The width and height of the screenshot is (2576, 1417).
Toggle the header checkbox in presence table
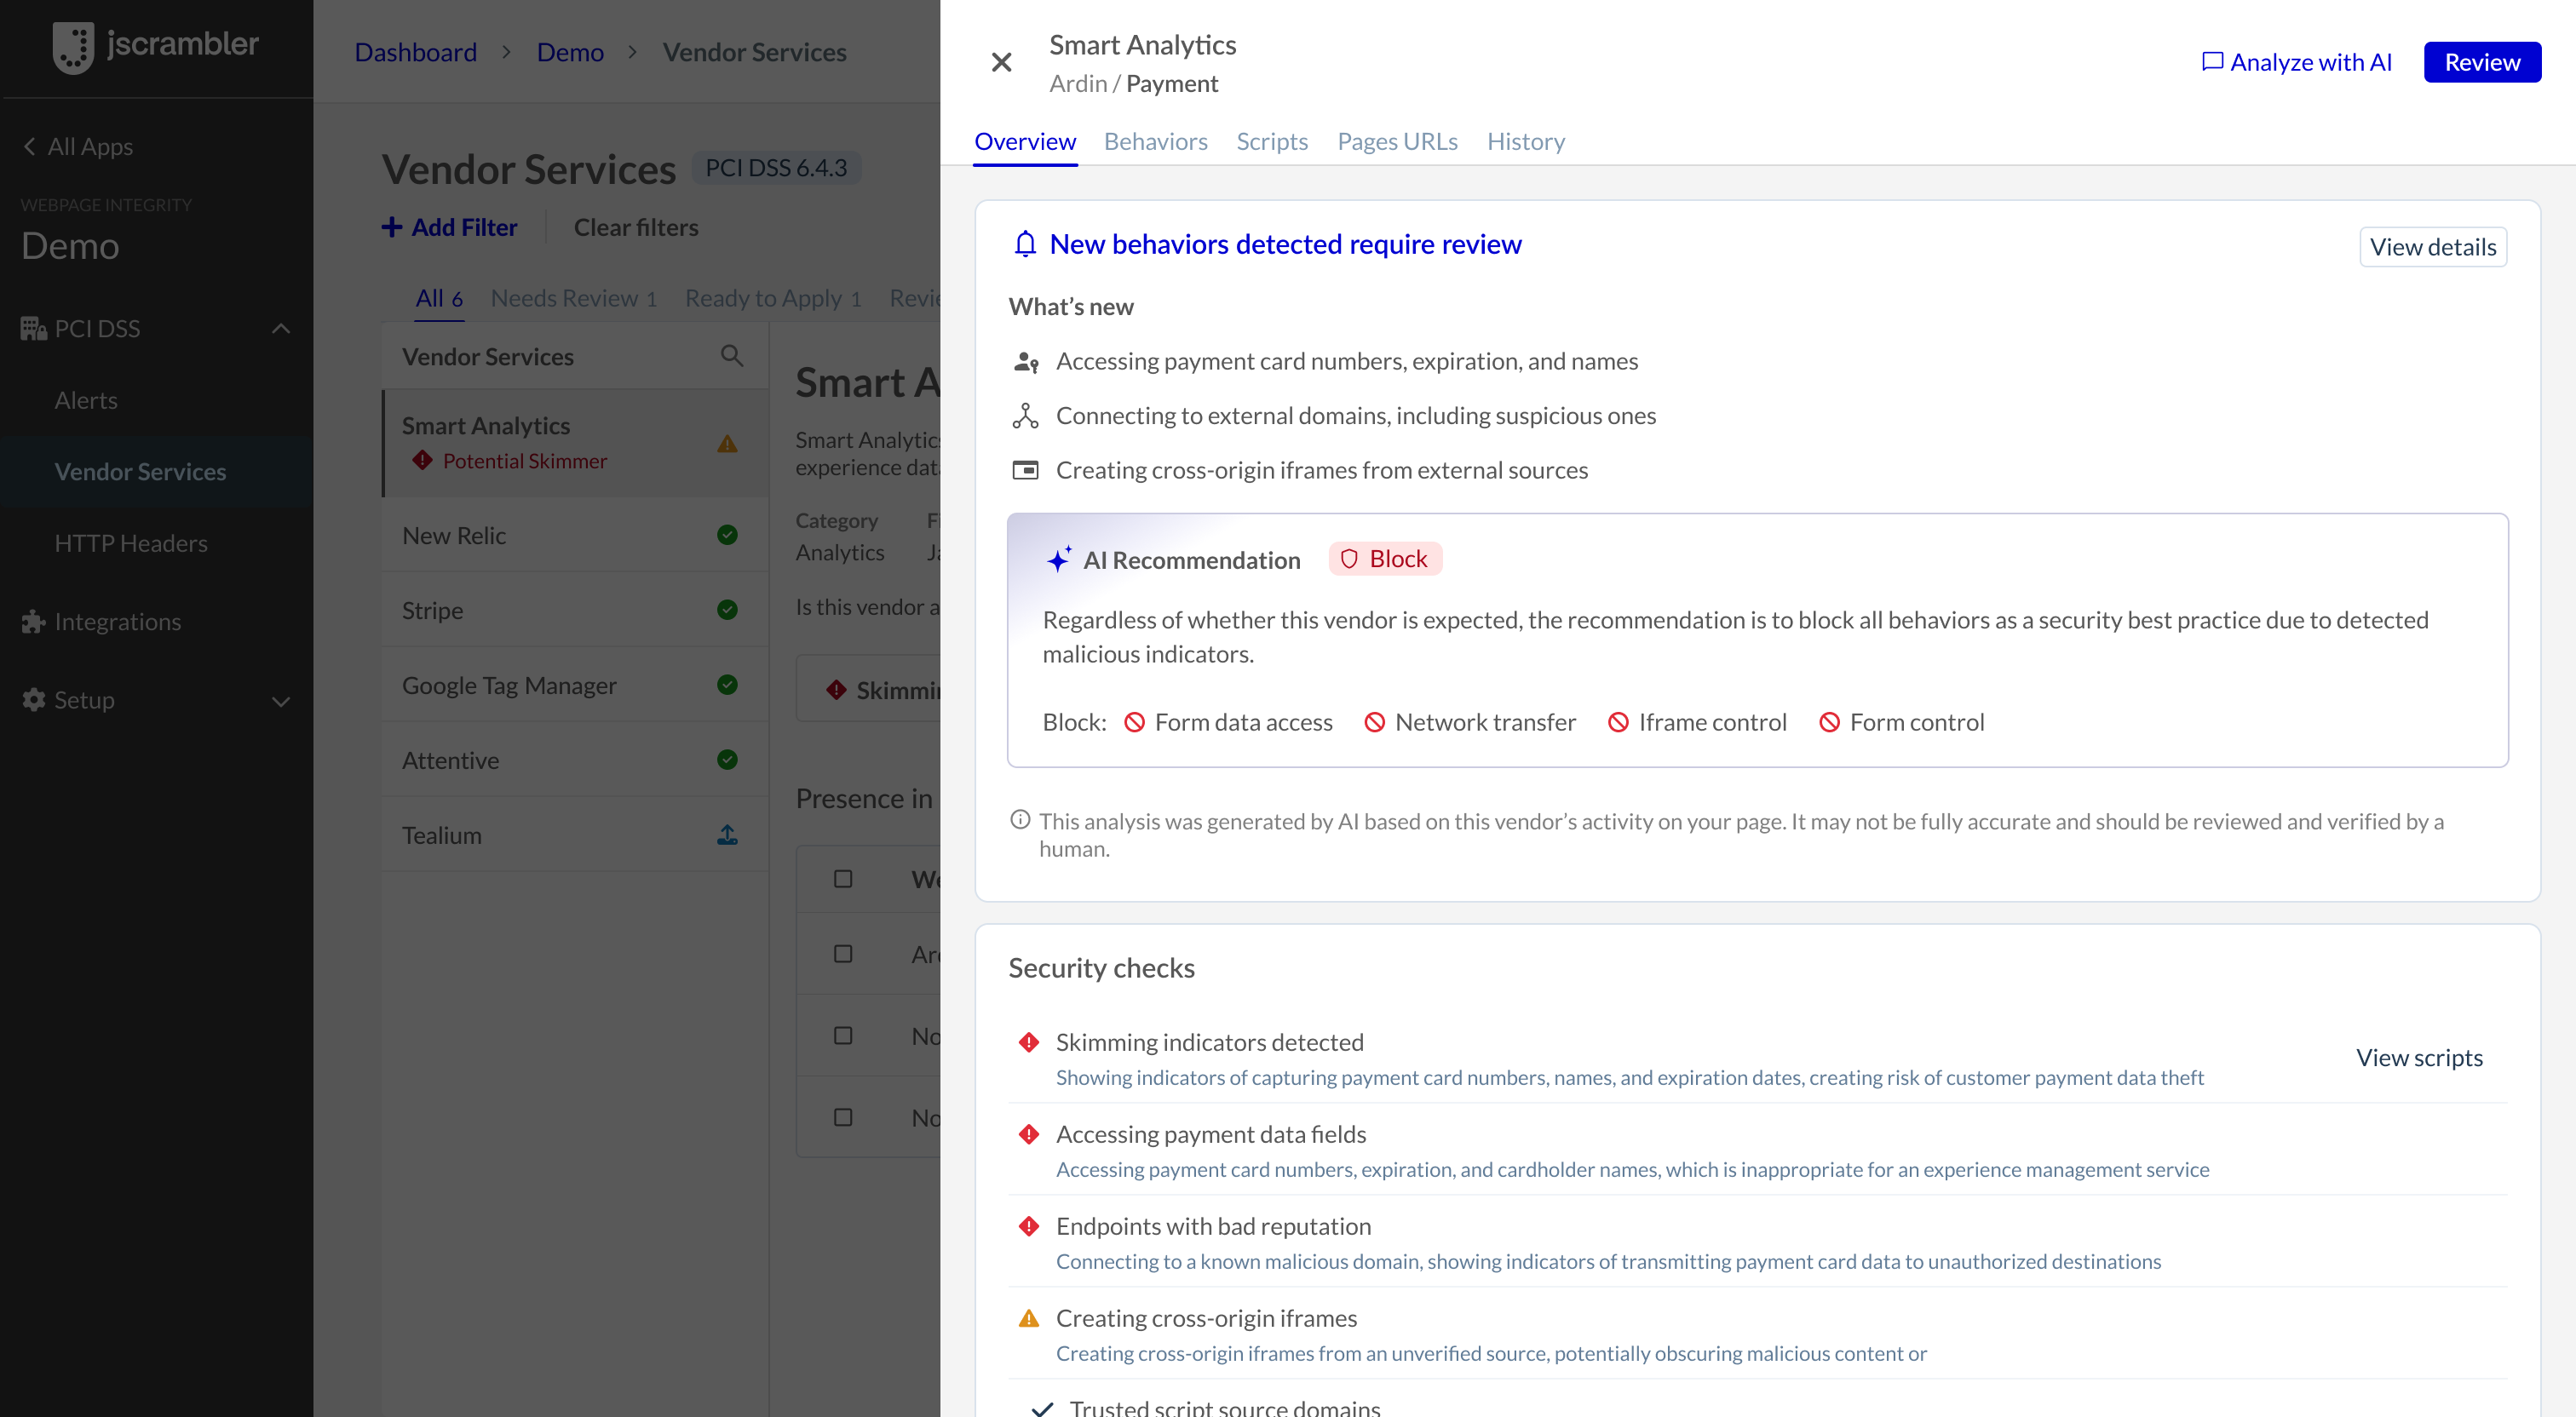point(843,879)
